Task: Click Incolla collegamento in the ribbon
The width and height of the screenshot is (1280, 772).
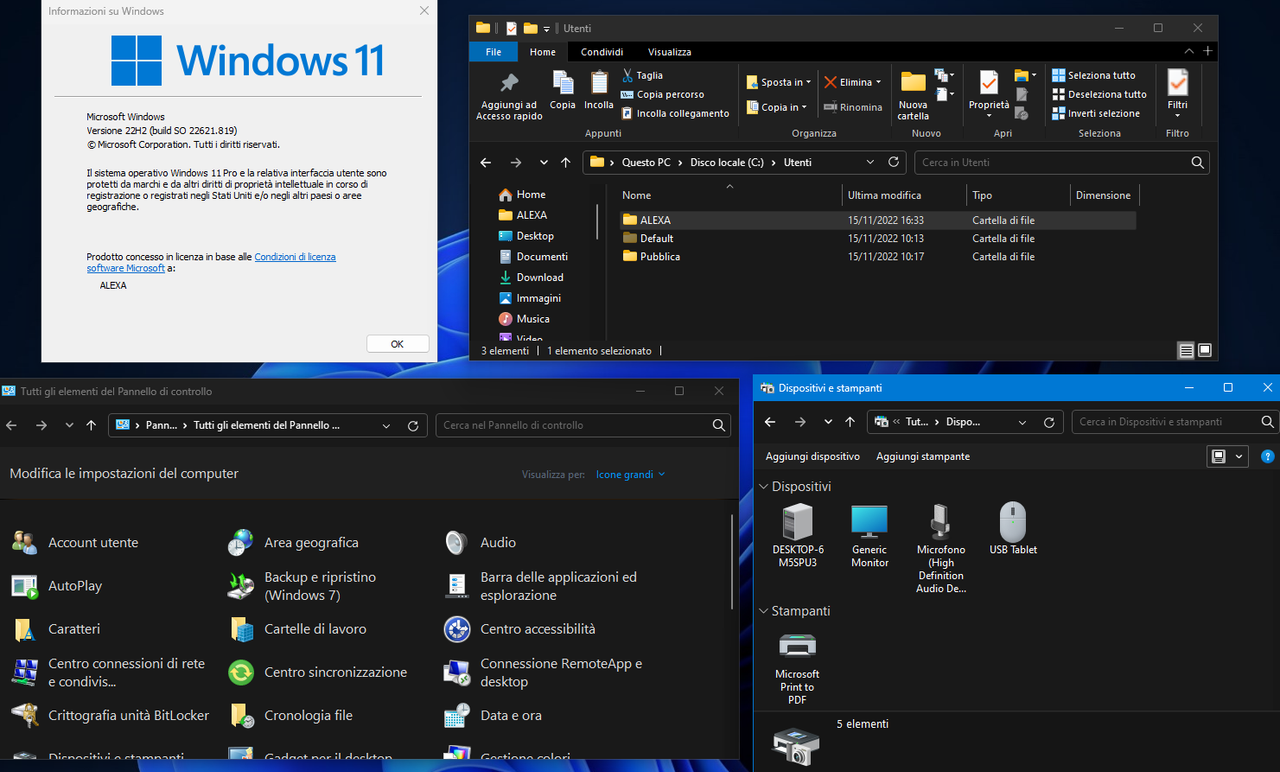Action: pos(675,113)
